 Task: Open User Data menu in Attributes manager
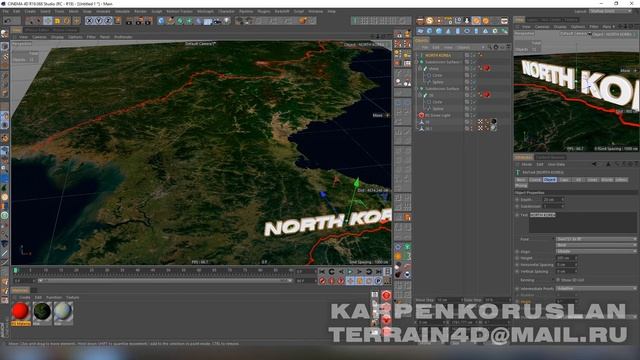pyautogui.click(x=556, y=164)
